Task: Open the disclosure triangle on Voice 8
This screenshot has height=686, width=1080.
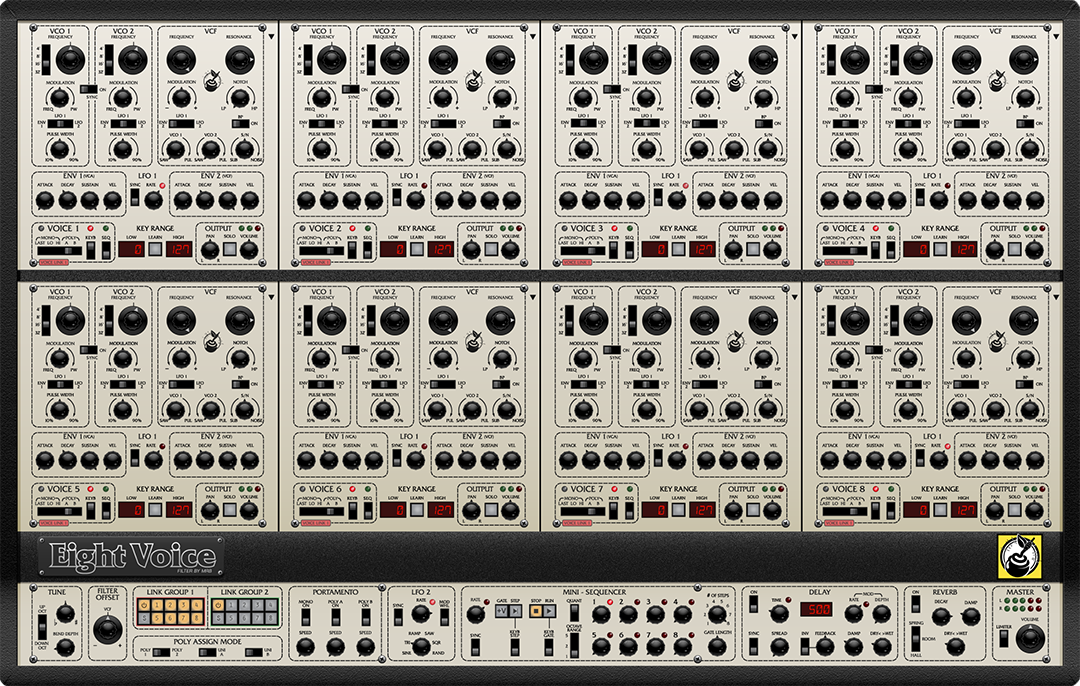Action: click(x=1056, y=297)
